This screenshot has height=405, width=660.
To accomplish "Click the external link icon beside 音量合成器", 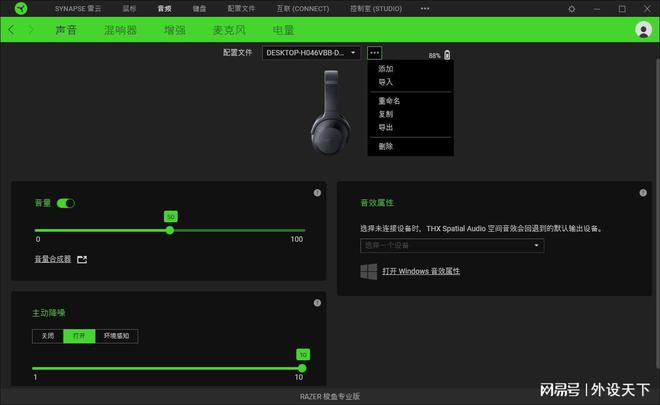I will click(x=82, y=259).
